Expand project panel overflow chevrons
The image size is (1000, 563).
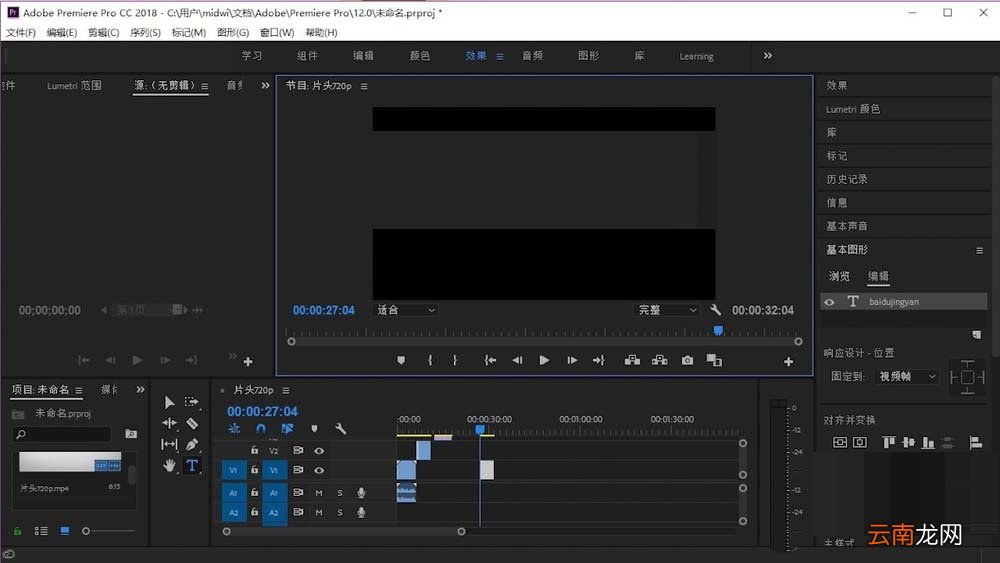pyautogui.click(x=140, y=390)
